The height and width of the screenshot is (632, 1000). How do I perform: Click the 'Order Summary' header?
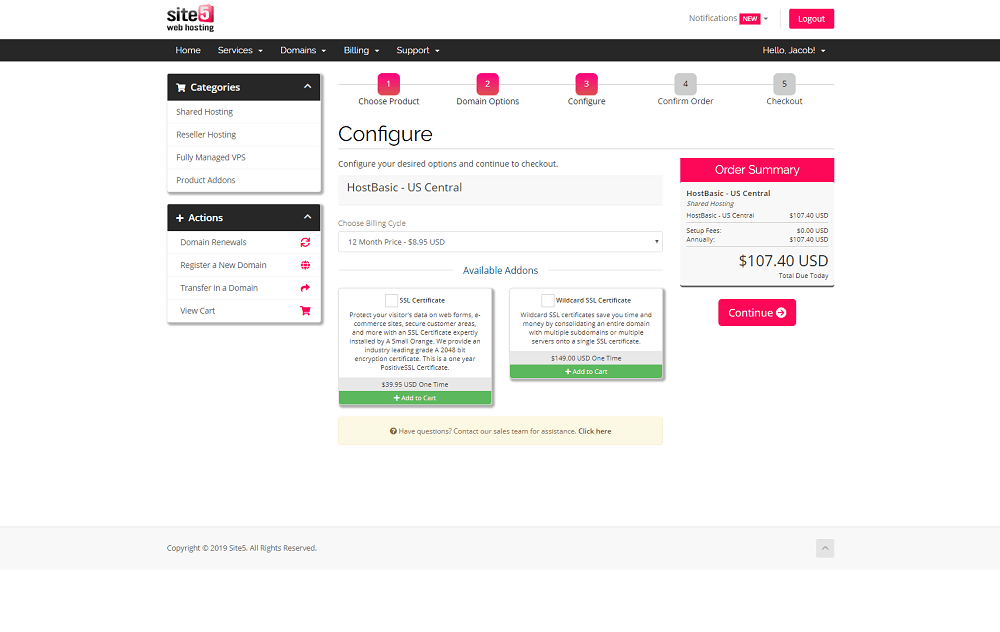click(x=757, y=170)
